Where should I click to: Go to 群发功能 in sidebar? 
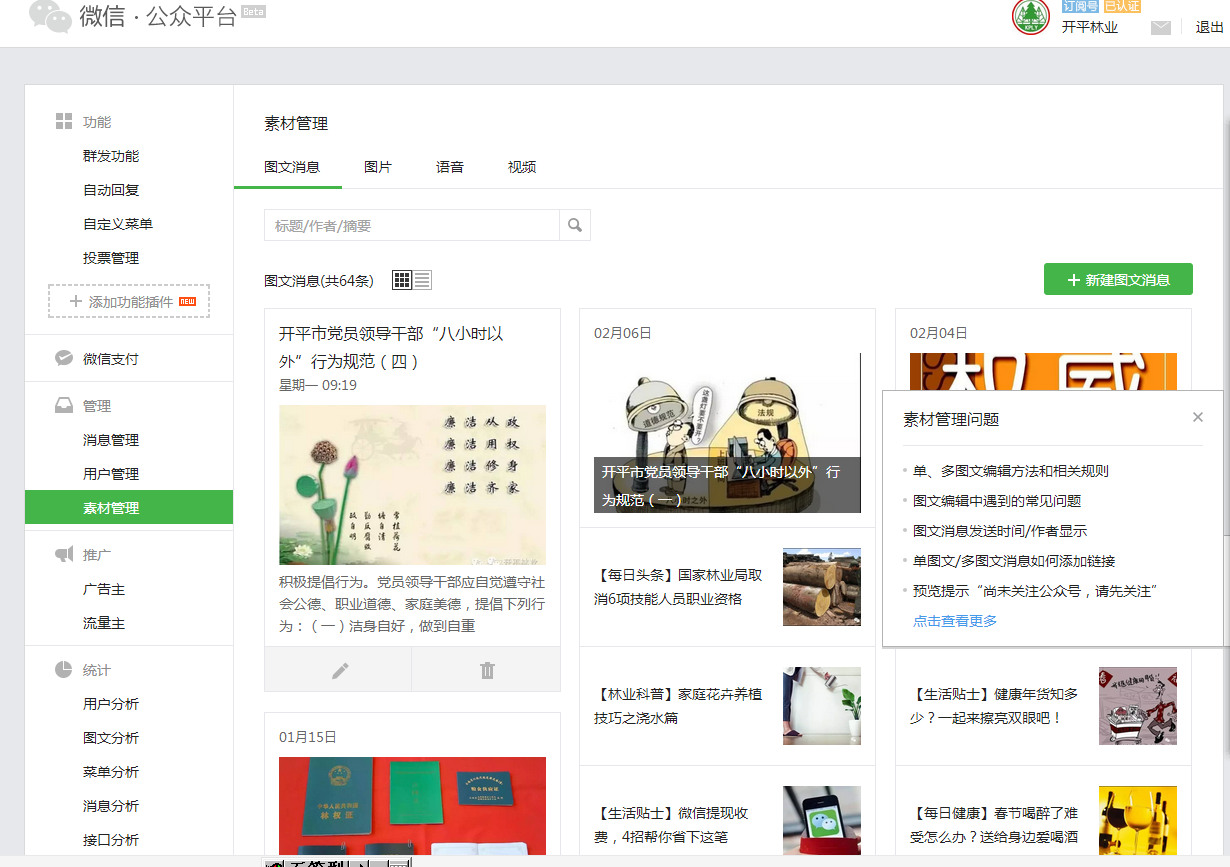click(111, 156)
